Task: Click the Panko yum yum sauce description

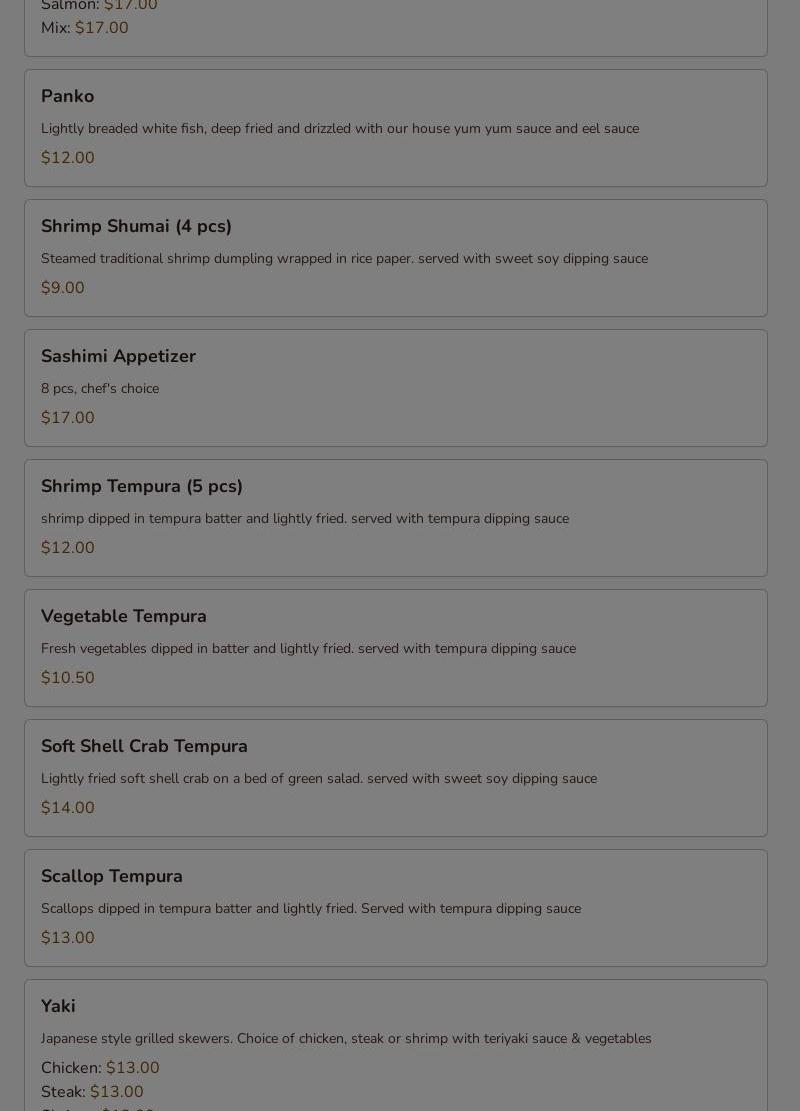Action: tap(340, 128)
